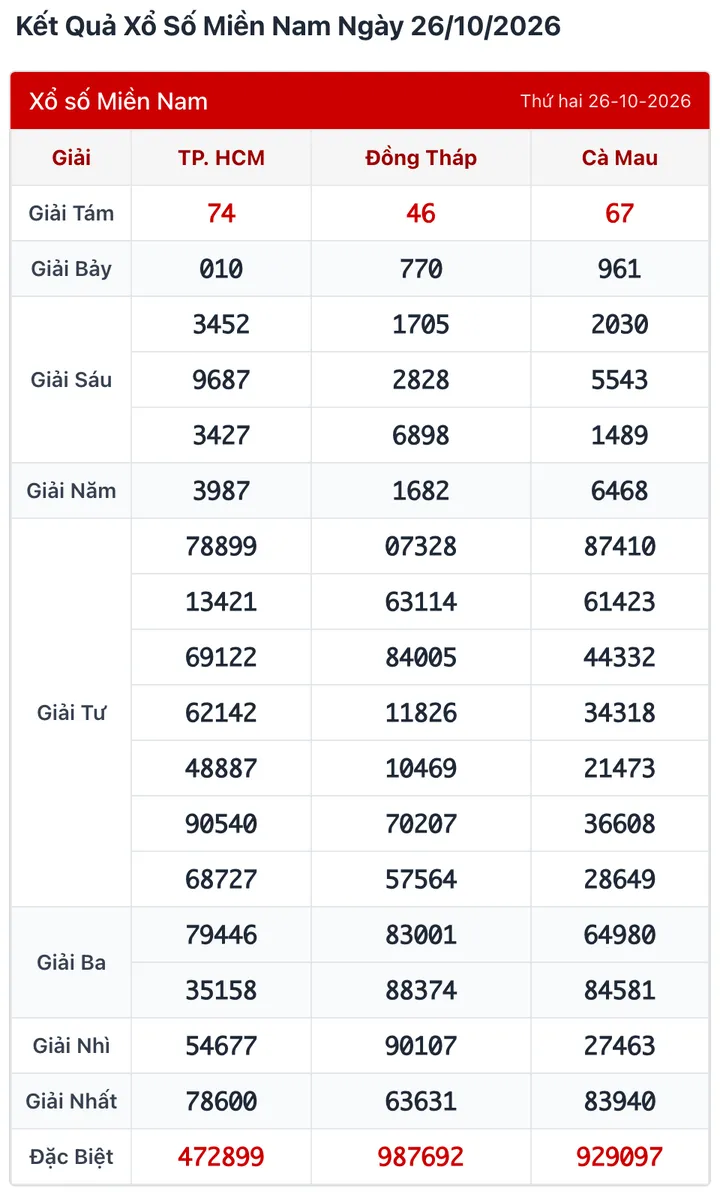This screenshot has height=1200, width=720.
Task: Click the TP. HCM special prize 472899
Action: point(221,1157)
